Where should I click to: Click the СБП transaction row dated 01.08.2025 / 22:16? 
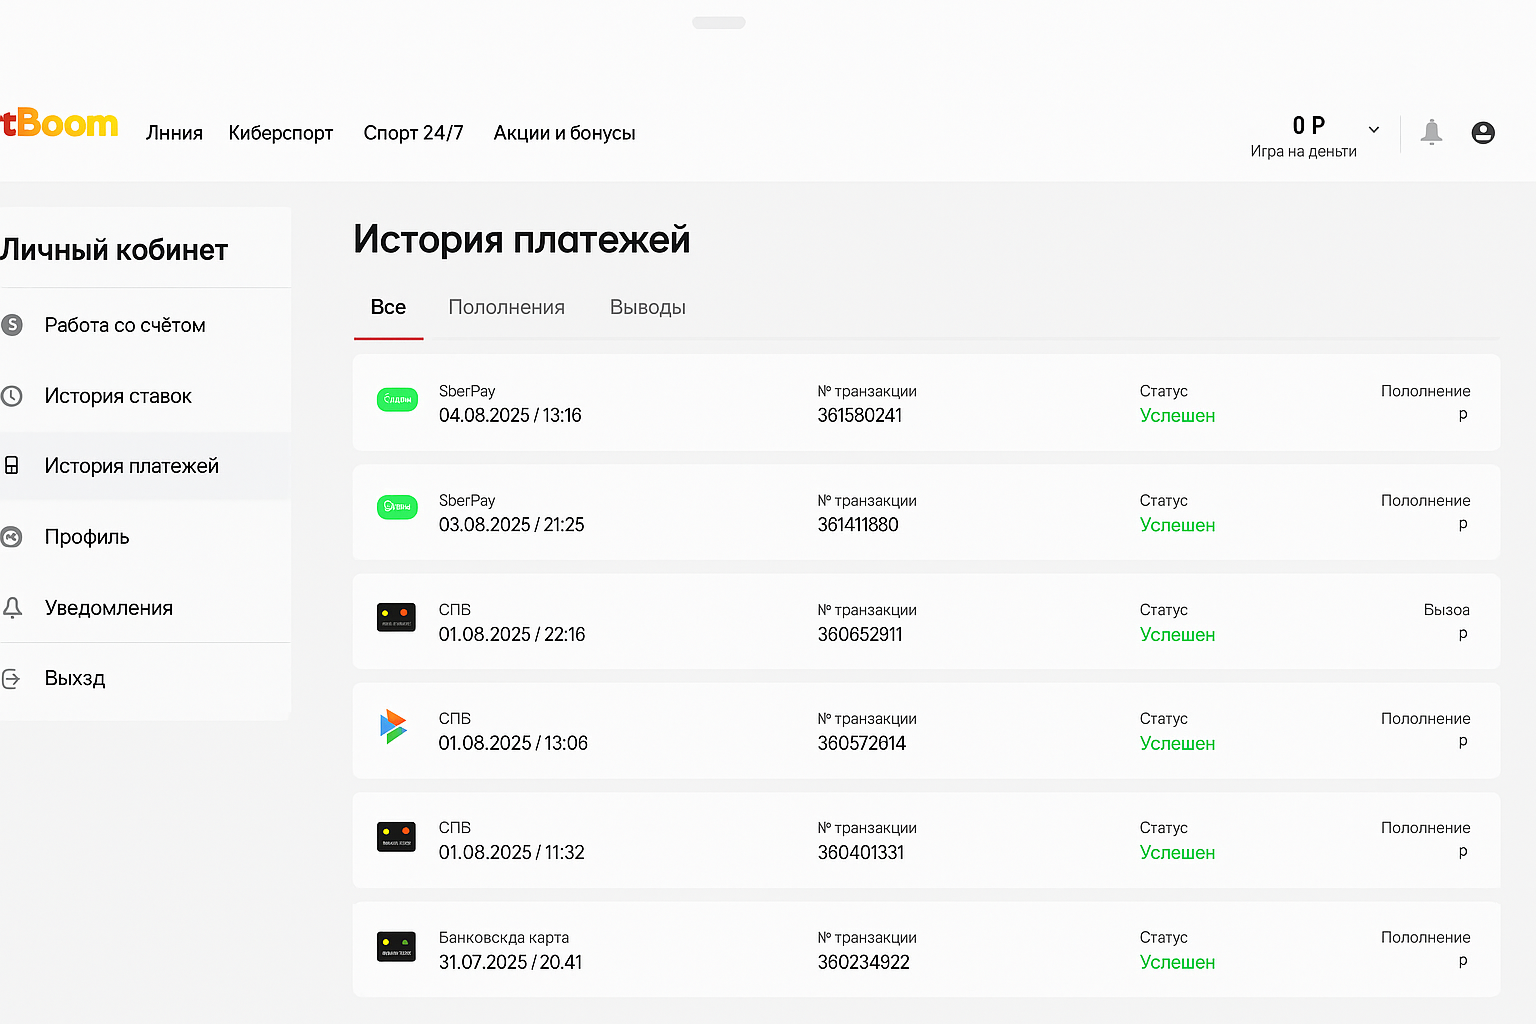[926, 622]
